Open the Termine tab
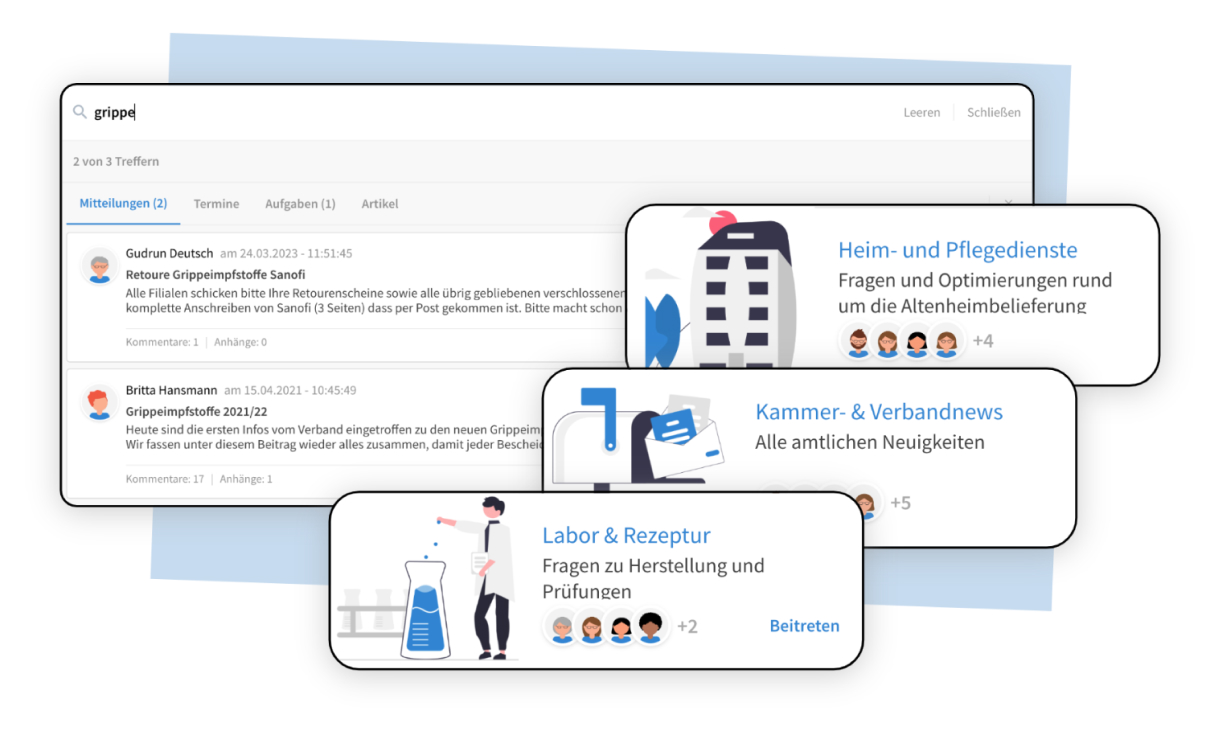Screen dimensions: 1206x736 click(216, 204)
